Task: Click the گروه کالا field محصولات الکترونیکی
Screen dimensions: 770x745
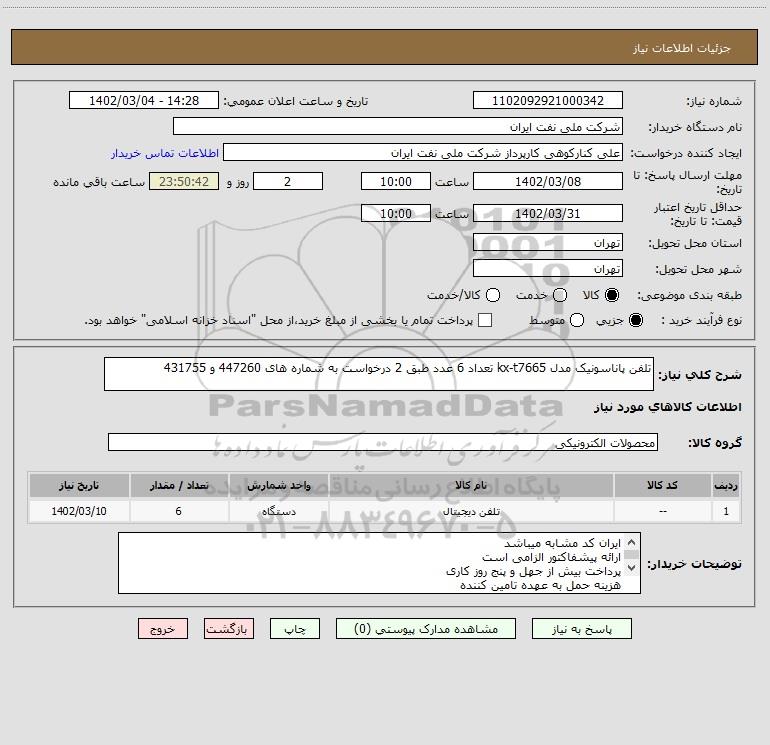Action: point(383,442)
